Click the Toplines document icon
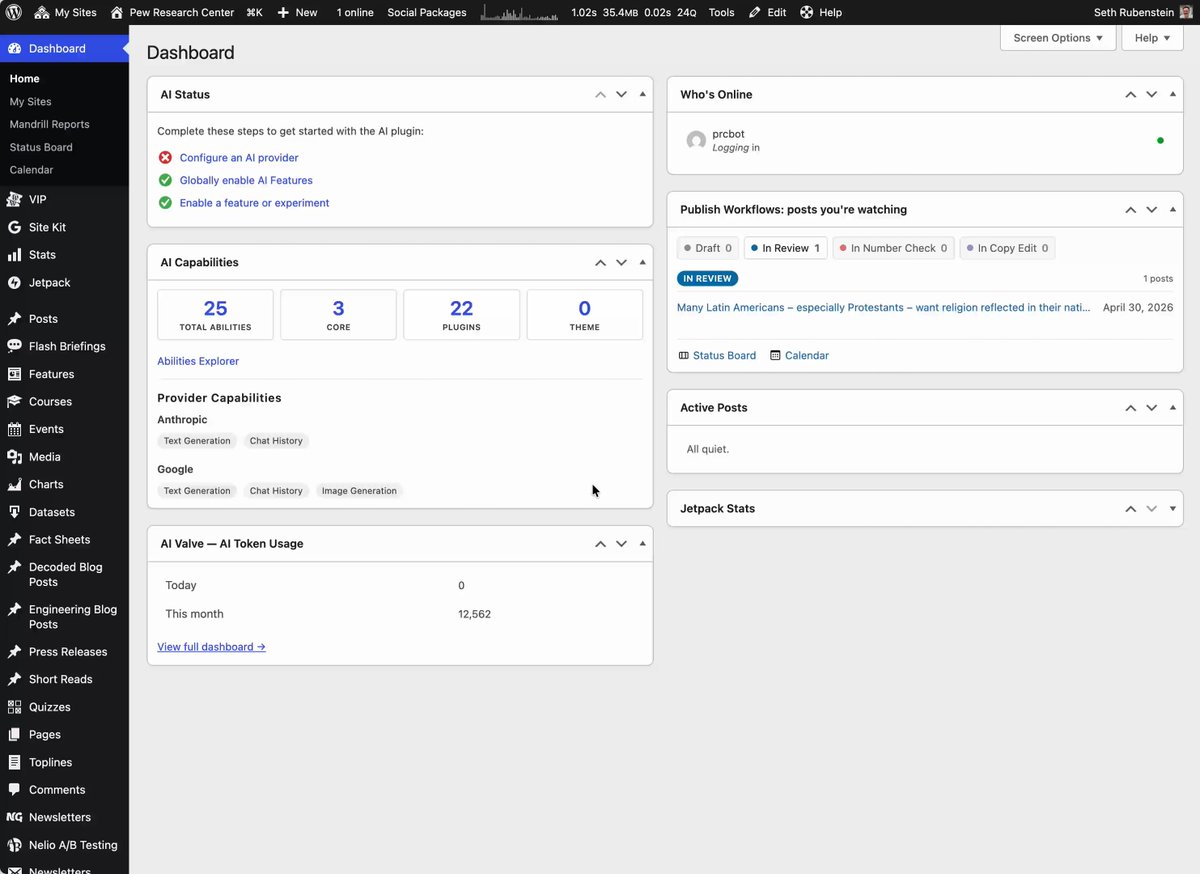This screenshot has height=874, width=1200. [14, 762]
